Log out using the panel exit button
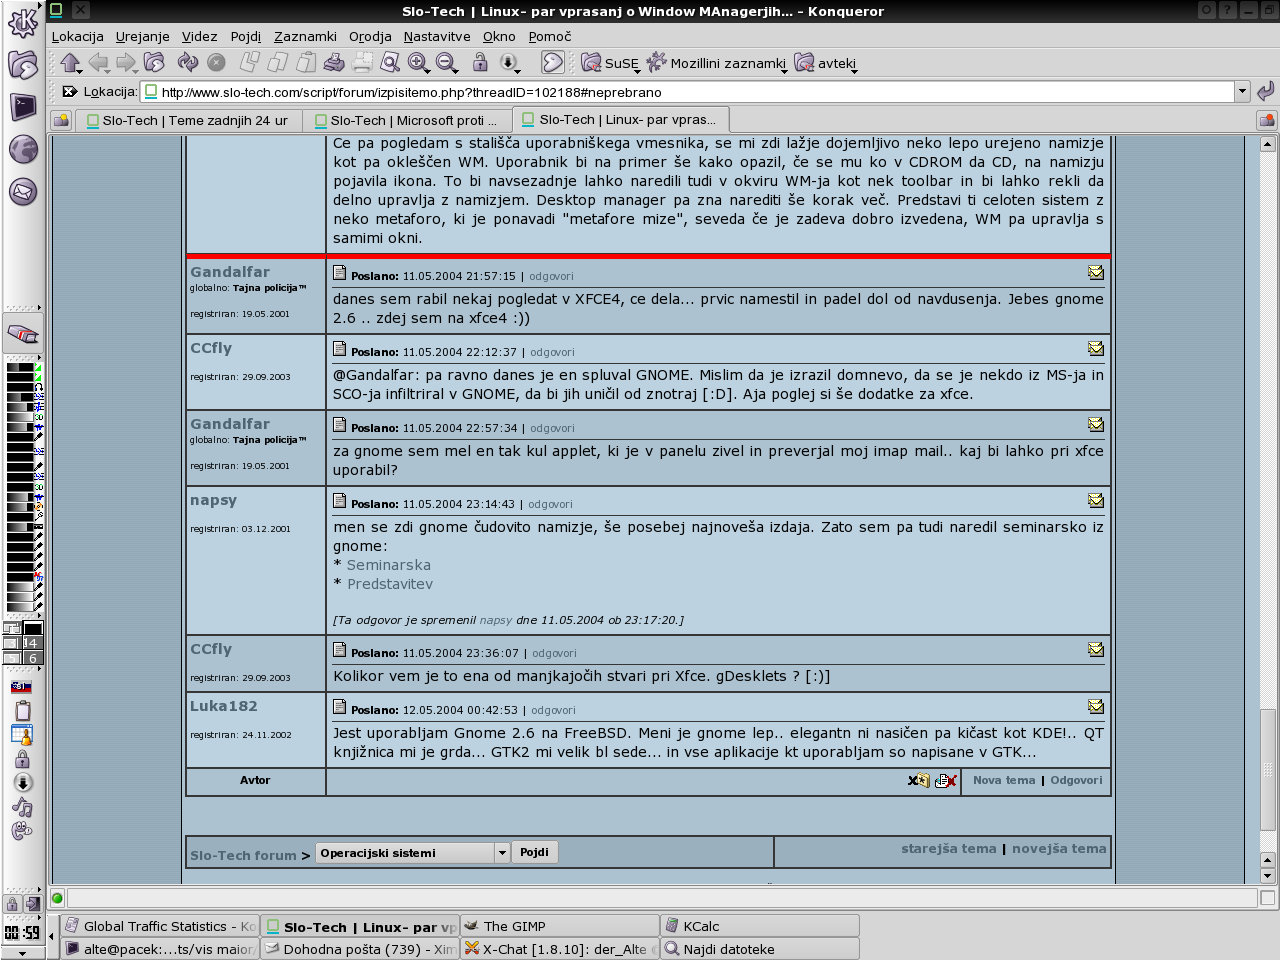Viewport: 1280px width, 960px height. pos(32,903)
